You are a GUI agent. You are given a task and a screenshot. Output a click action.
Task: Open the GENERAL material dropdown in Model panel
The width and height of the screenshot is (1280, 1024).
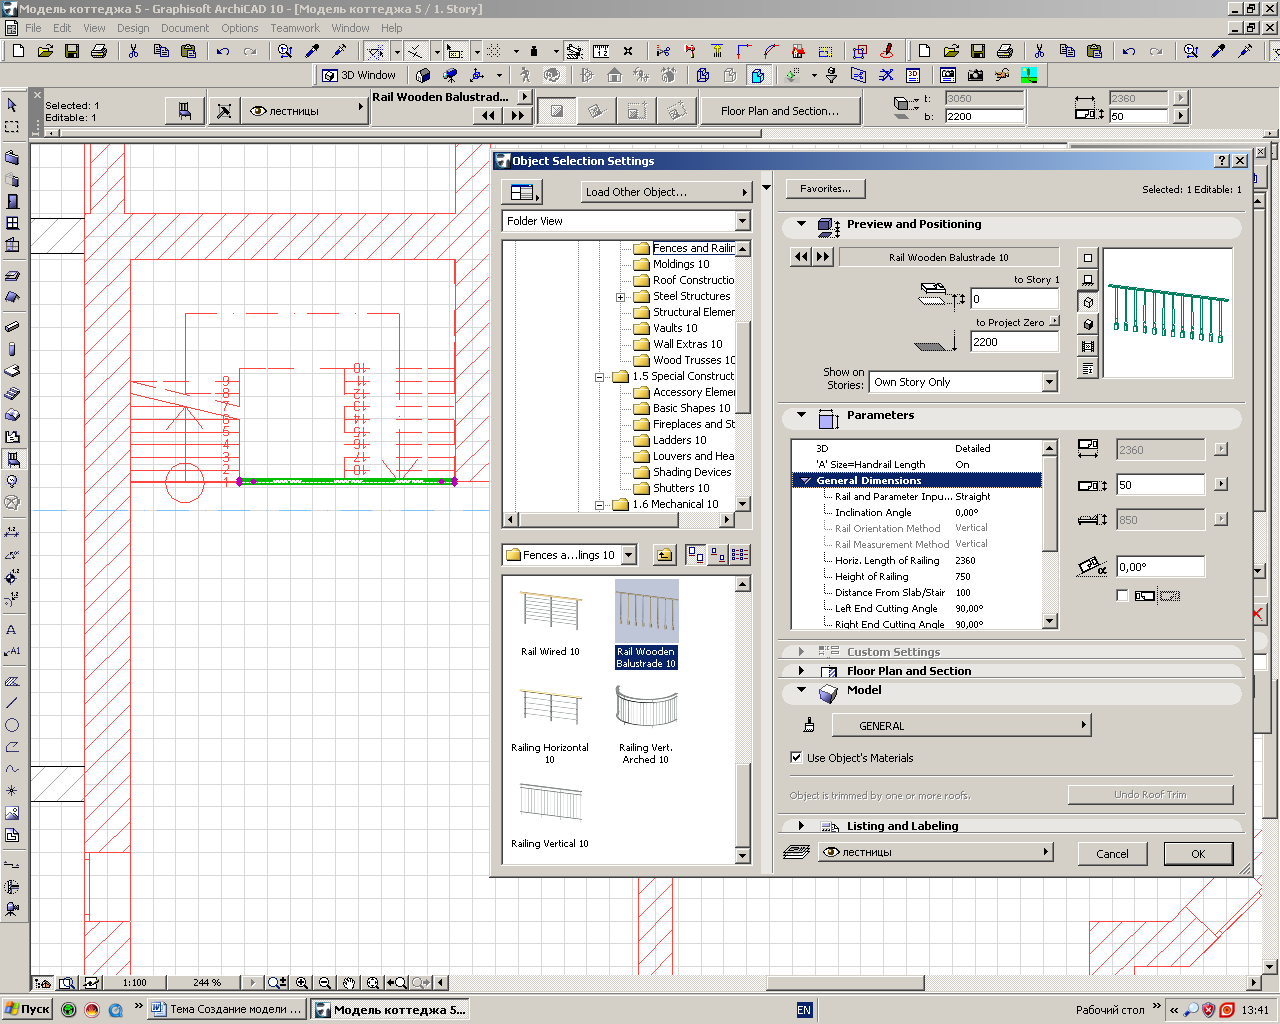pyautogui.click(x=961, y=725)
